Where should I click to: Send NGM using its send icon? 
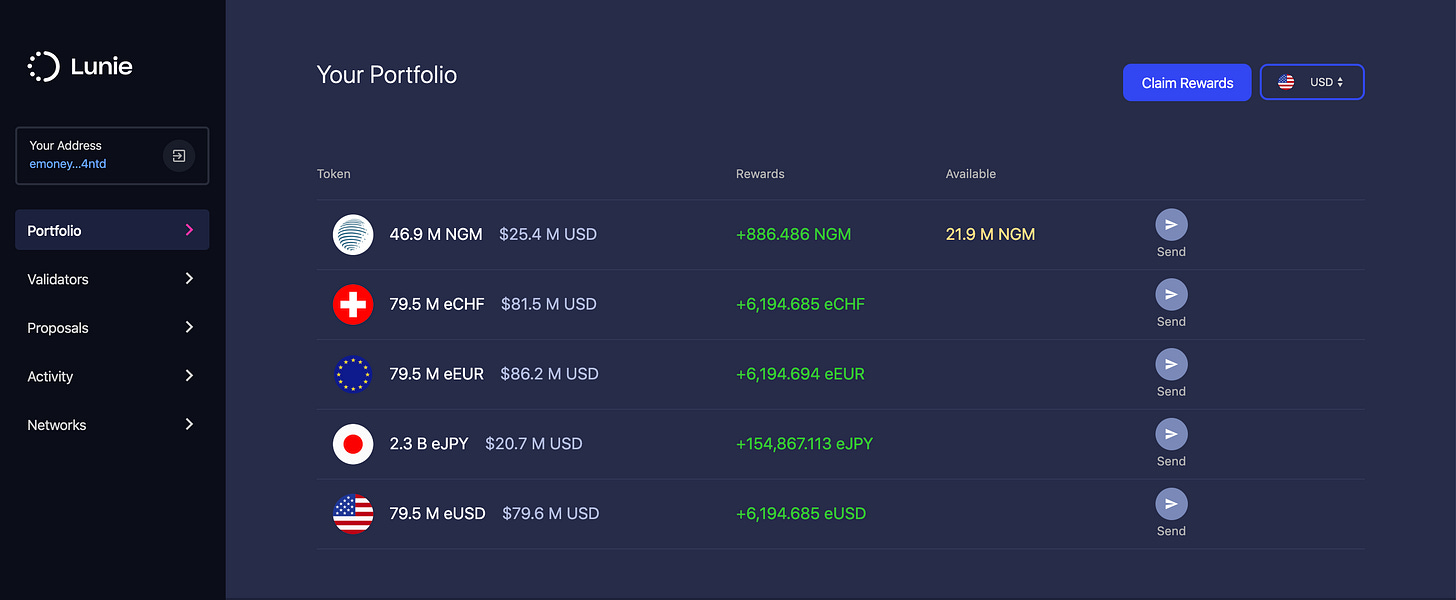point(1171,225)
